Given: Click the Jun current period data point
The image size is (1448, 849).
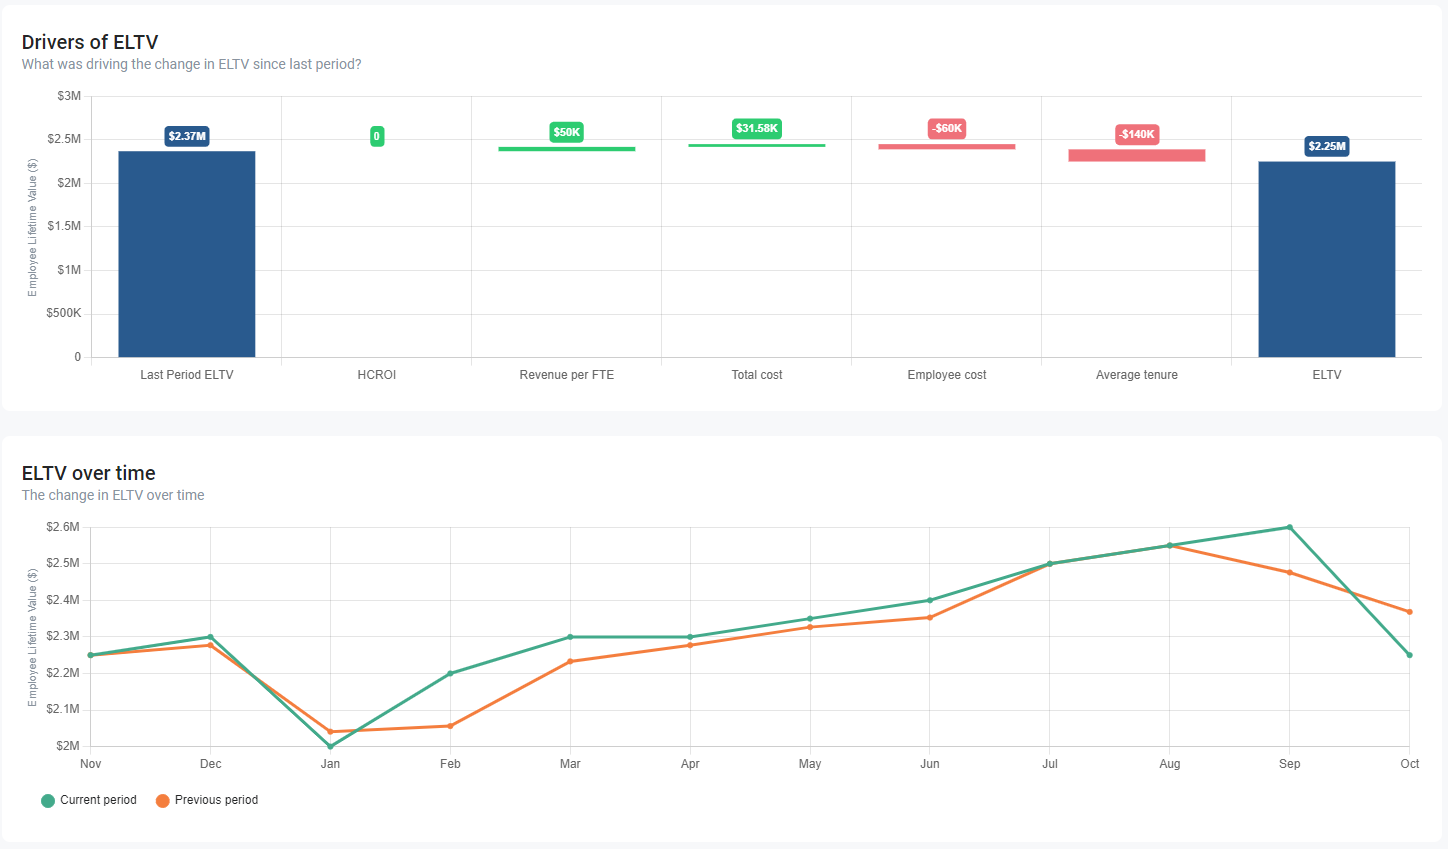Looking at the screenshot, I should point(930,600).
